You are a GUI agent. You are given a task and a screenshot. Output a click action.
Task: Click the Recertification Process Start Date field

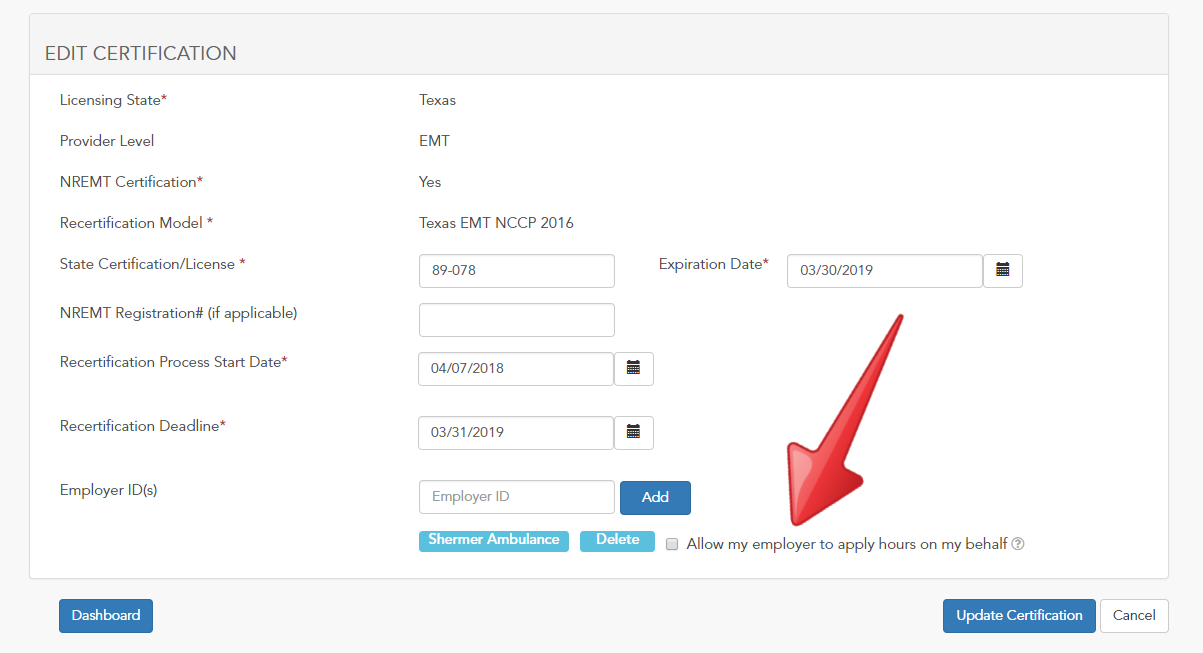tap(515, 368)
